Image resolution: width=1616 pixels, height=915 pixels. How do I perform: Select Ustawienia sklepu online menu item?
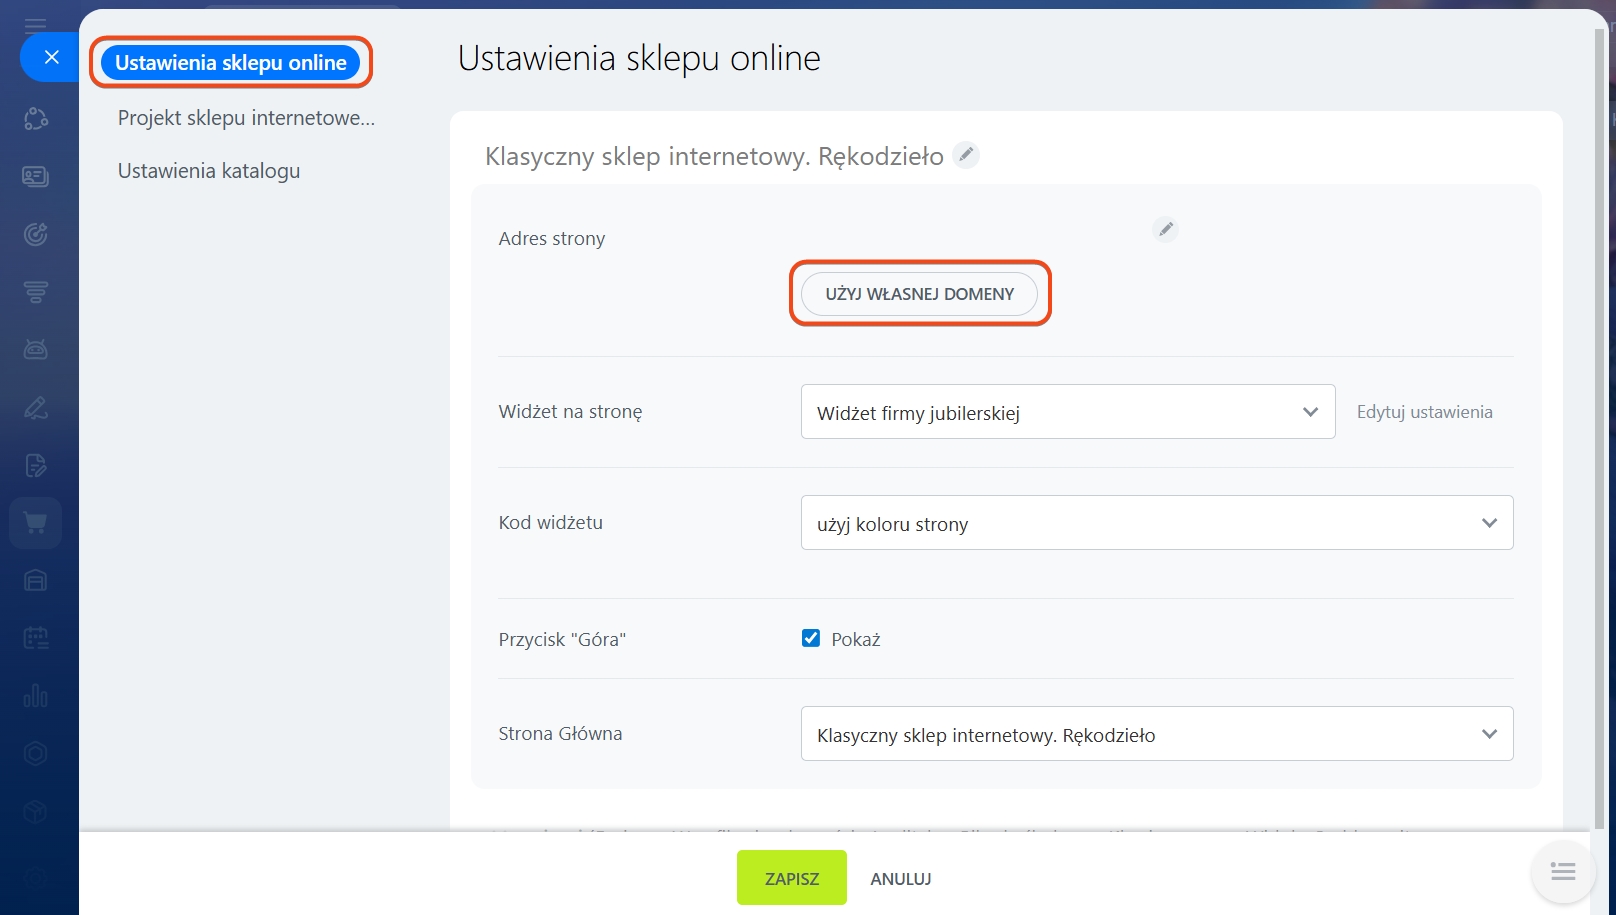pyautogui.click(x=231, y=63)
